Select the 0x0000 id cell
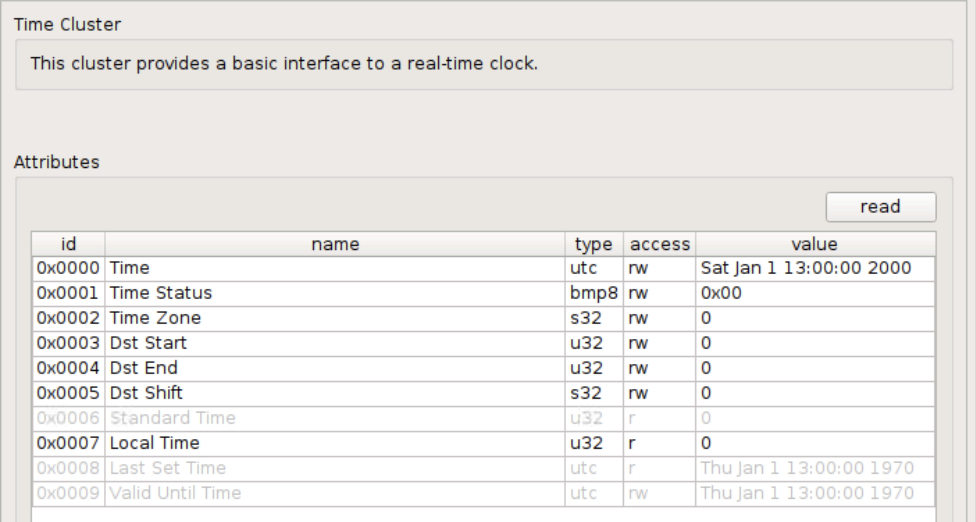 [68, 268]
